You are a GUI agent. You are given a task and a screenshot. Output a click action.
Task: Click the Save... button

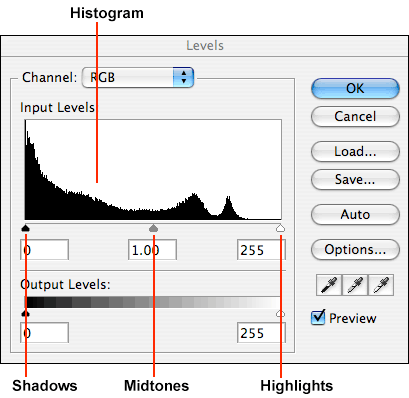click(355, 179)
